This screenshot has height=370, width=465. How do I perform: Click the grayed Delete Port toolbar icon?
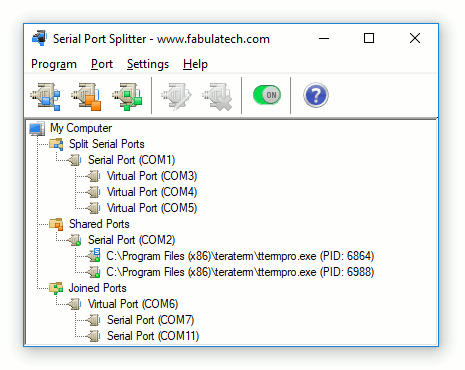tap(217, 97)
